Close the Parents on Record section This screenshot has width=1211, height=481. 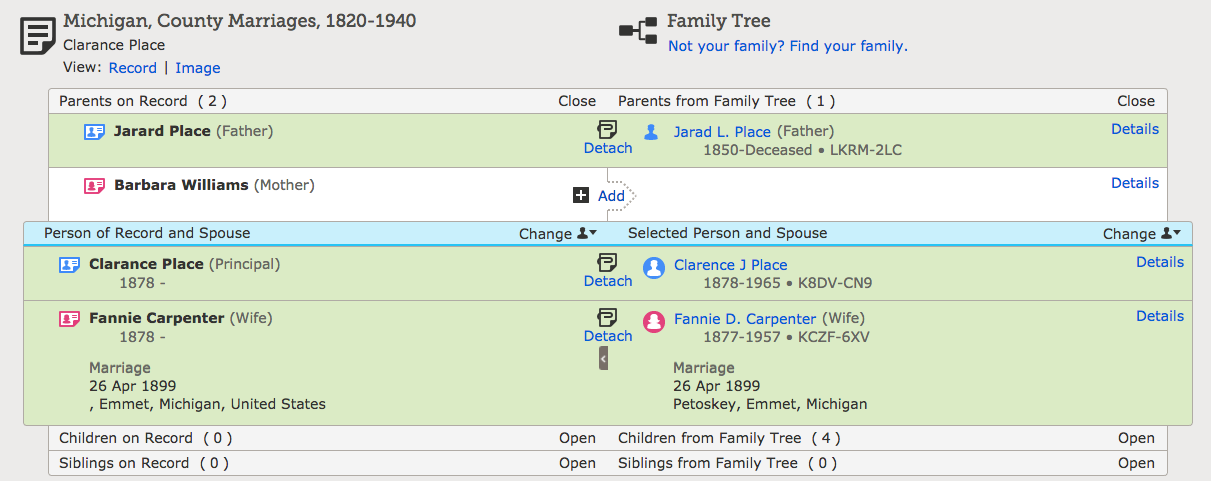pos(577,101)
